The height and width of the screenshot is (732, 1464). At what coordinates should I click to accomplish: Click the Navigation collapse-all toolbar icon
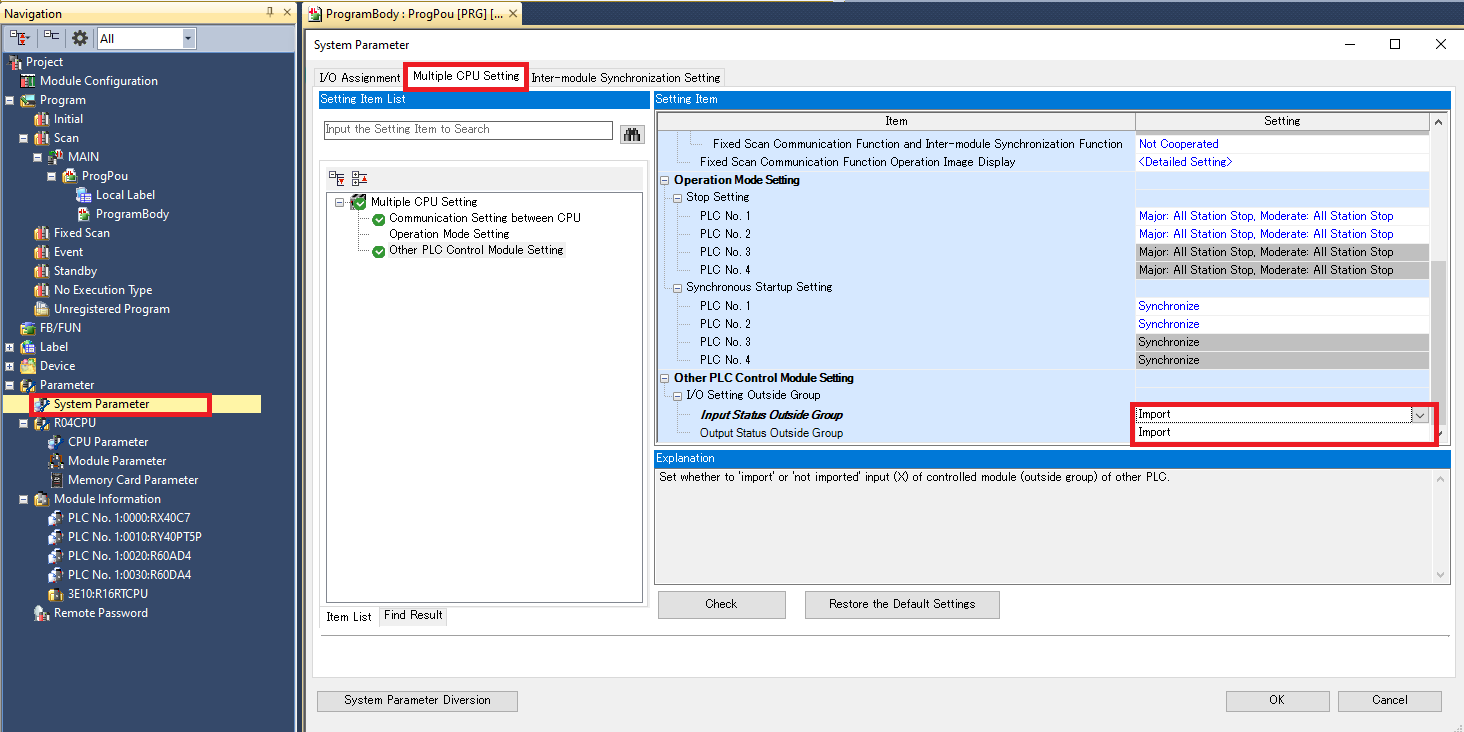tap(51, 38)
